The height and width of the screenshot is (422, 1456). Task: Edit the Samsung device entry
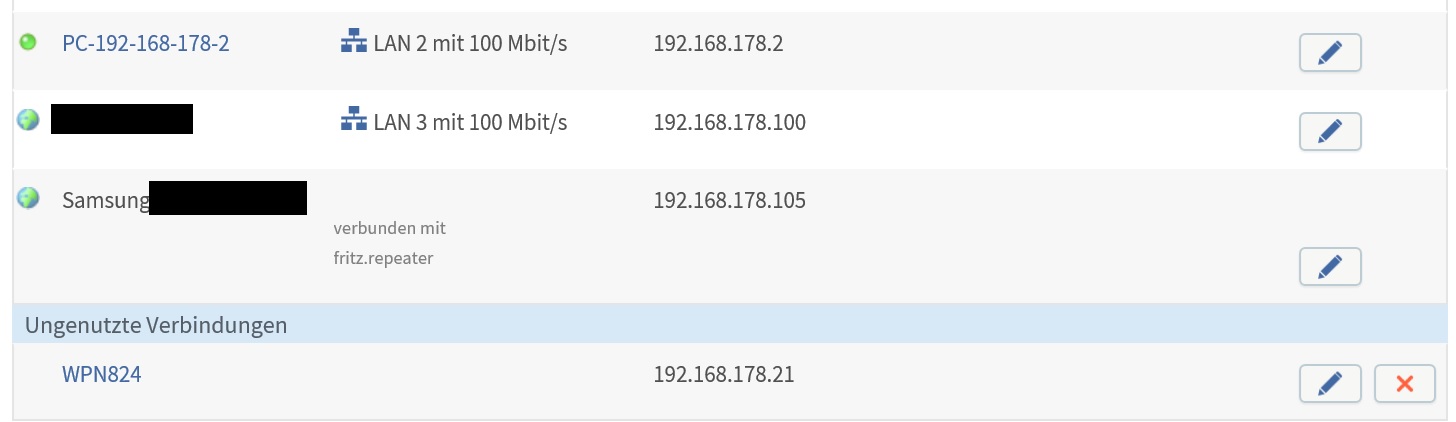tap(1330, 266)
